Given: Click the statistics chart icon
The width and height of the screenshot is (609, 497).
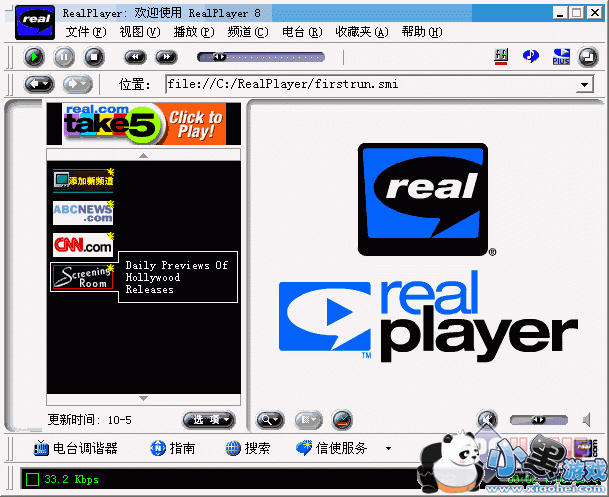Looking at the screenshot, I should [342, 420].
